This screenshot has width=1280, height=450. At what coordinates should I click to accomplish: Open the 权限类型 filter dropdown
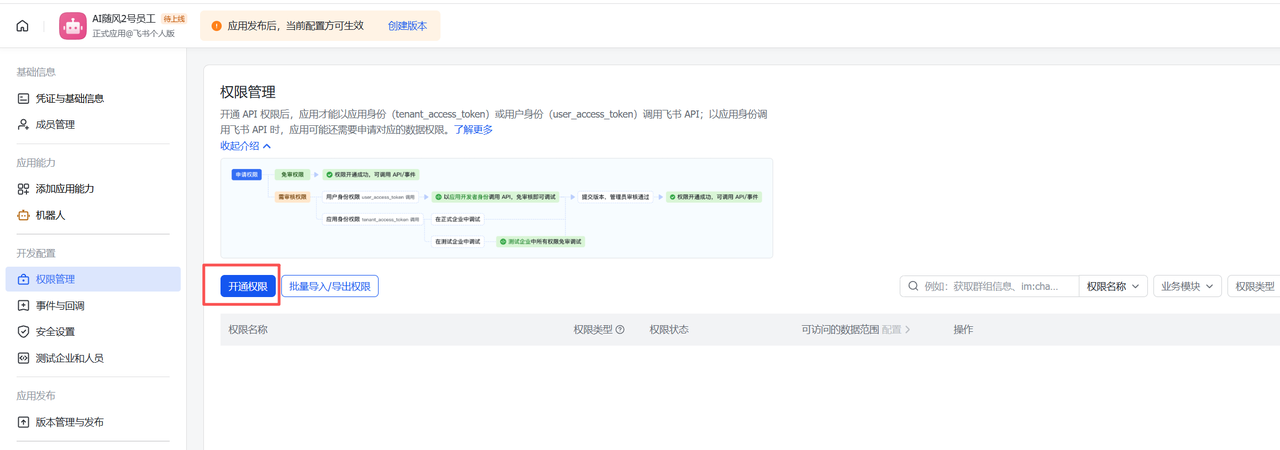pos(1255,286)
